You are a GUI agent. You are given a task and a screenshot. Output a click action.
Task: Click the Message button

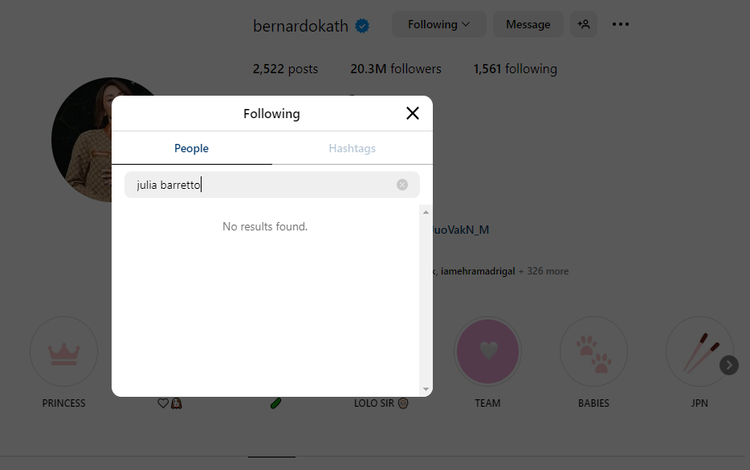tap(528, 24)
